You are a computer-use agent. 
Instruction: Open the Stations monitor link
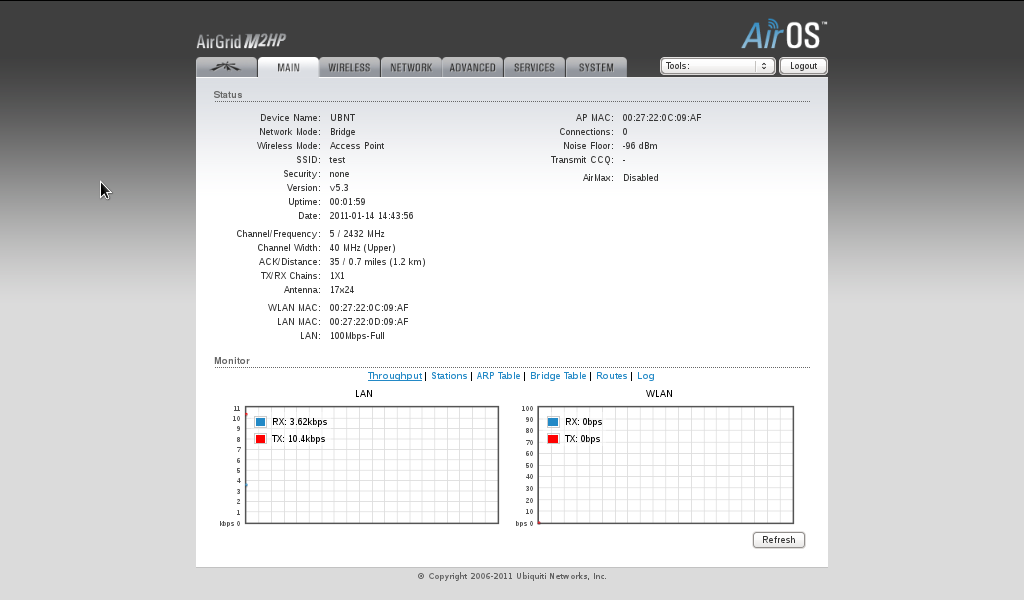(449, 375)
